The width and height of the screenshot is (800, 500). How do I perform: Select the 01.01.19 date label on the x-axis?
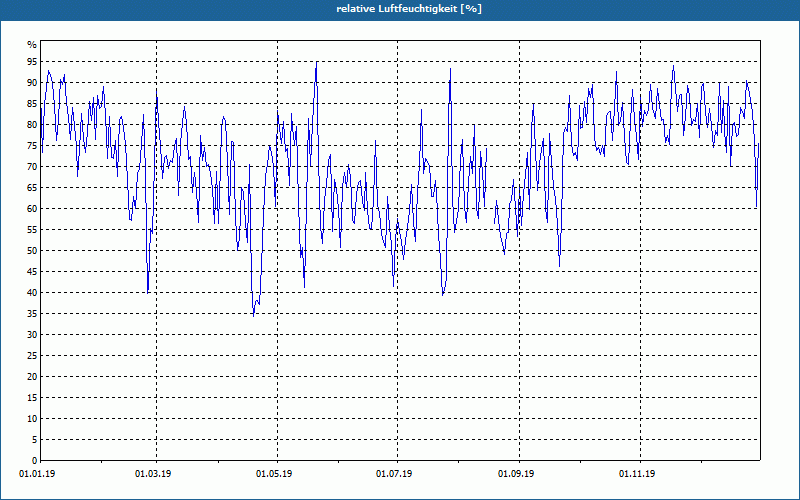[38, 474]
